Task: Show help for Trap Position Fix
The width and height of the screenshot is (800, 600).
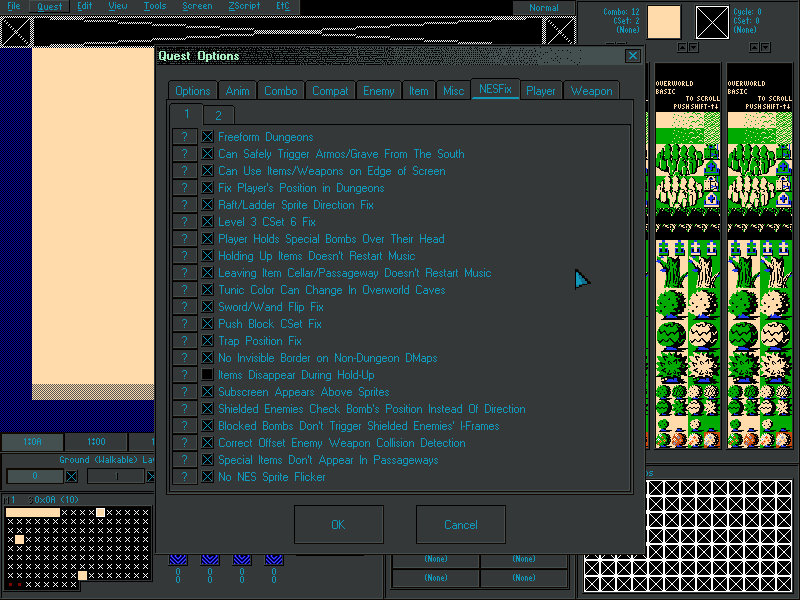Action: click(184, 341)
